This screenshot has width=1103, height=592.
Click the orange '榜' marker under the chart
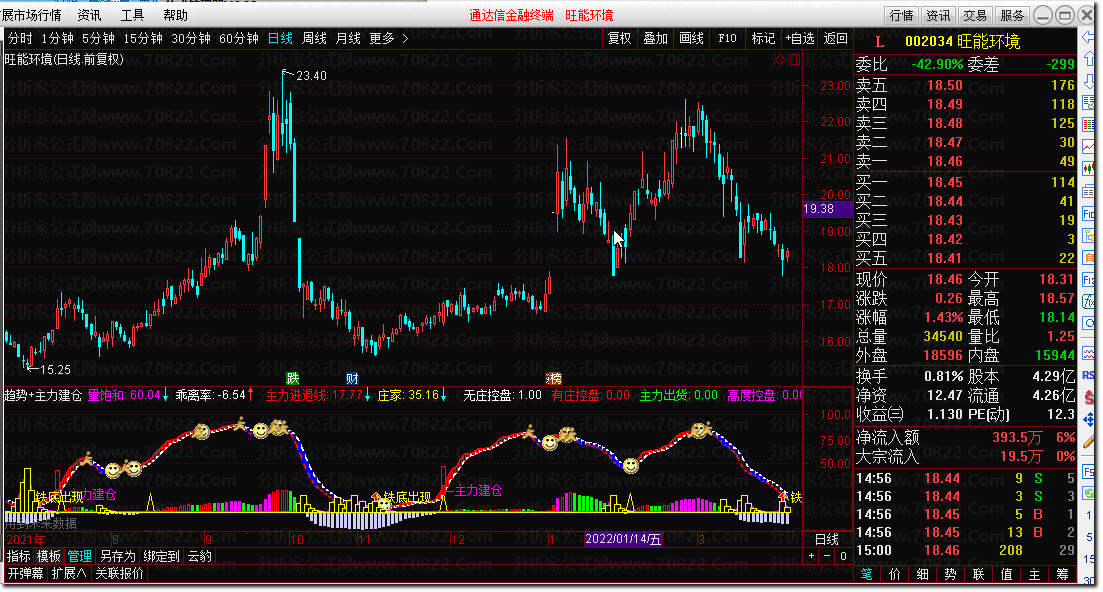(x=554, y=380)
